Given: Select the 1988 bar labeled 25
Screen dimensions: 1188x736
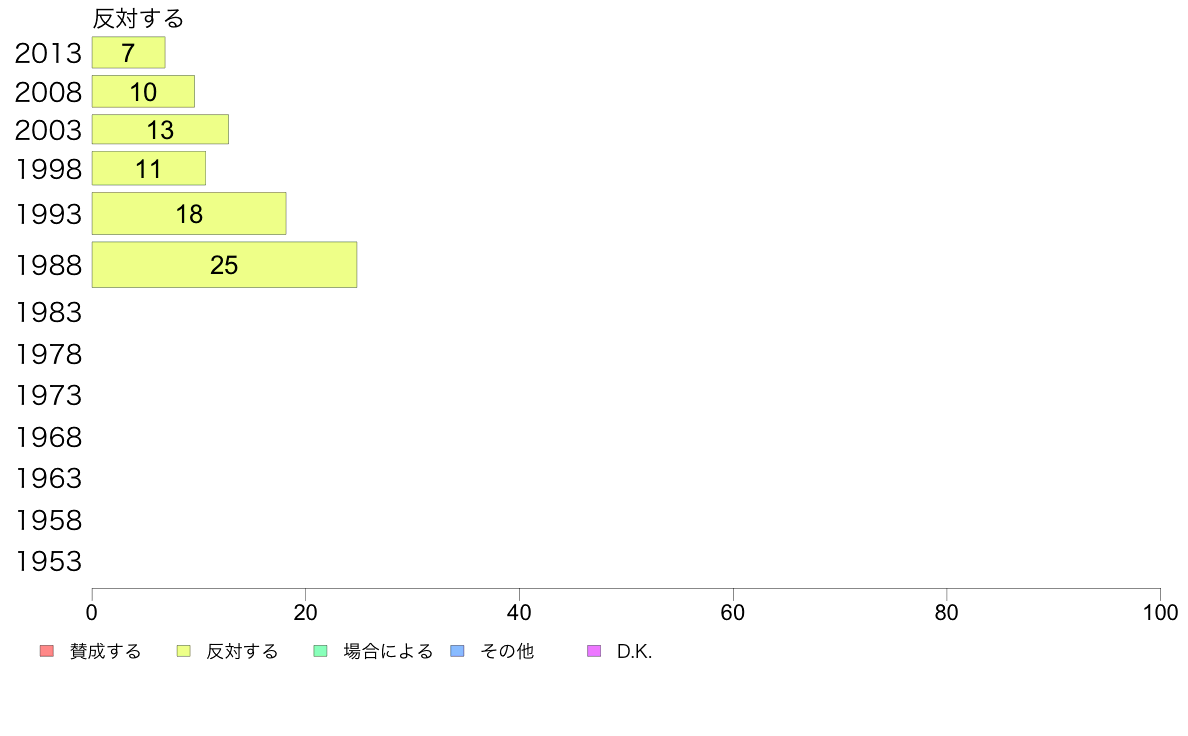Looking at the screenshot, I should [x=224, y=265].
